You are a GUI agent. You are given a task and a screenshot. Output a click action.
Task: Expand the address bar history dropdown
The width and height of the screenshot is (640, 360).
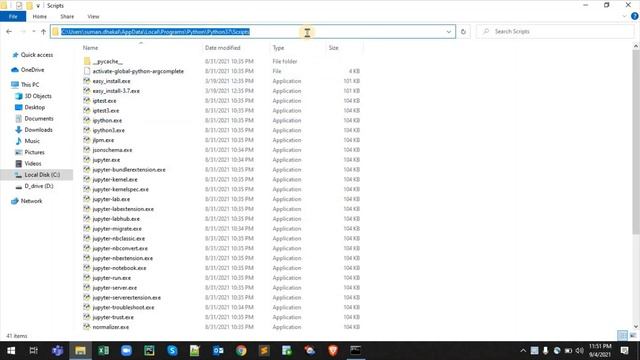pos(449,31)
